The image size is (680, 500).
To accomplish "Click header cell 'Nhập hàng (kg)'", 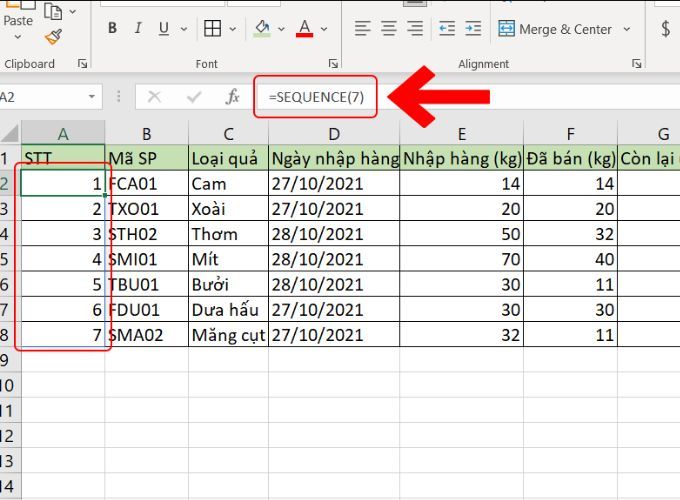I will pos(462,158).
